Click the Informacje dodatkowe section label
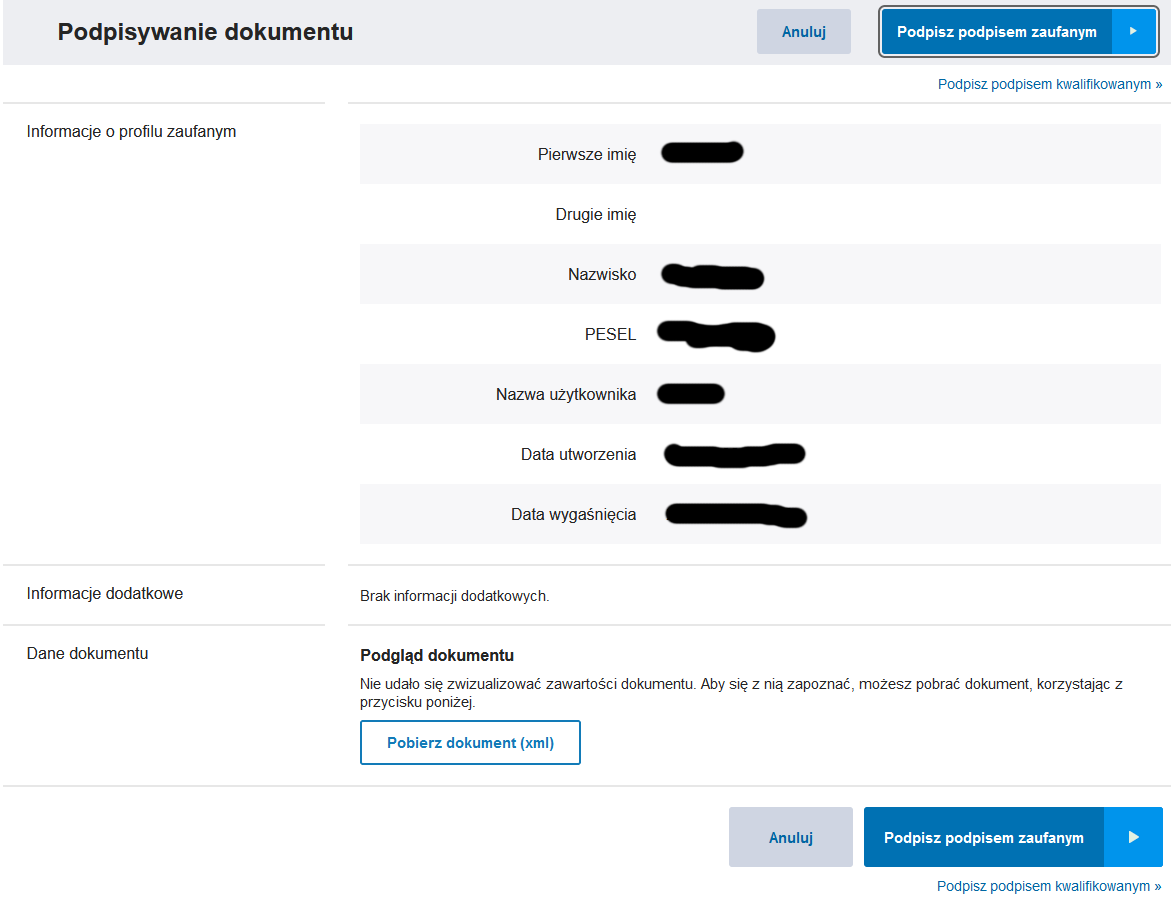This screenshot has width=1171, height=899. pos(105,594)
